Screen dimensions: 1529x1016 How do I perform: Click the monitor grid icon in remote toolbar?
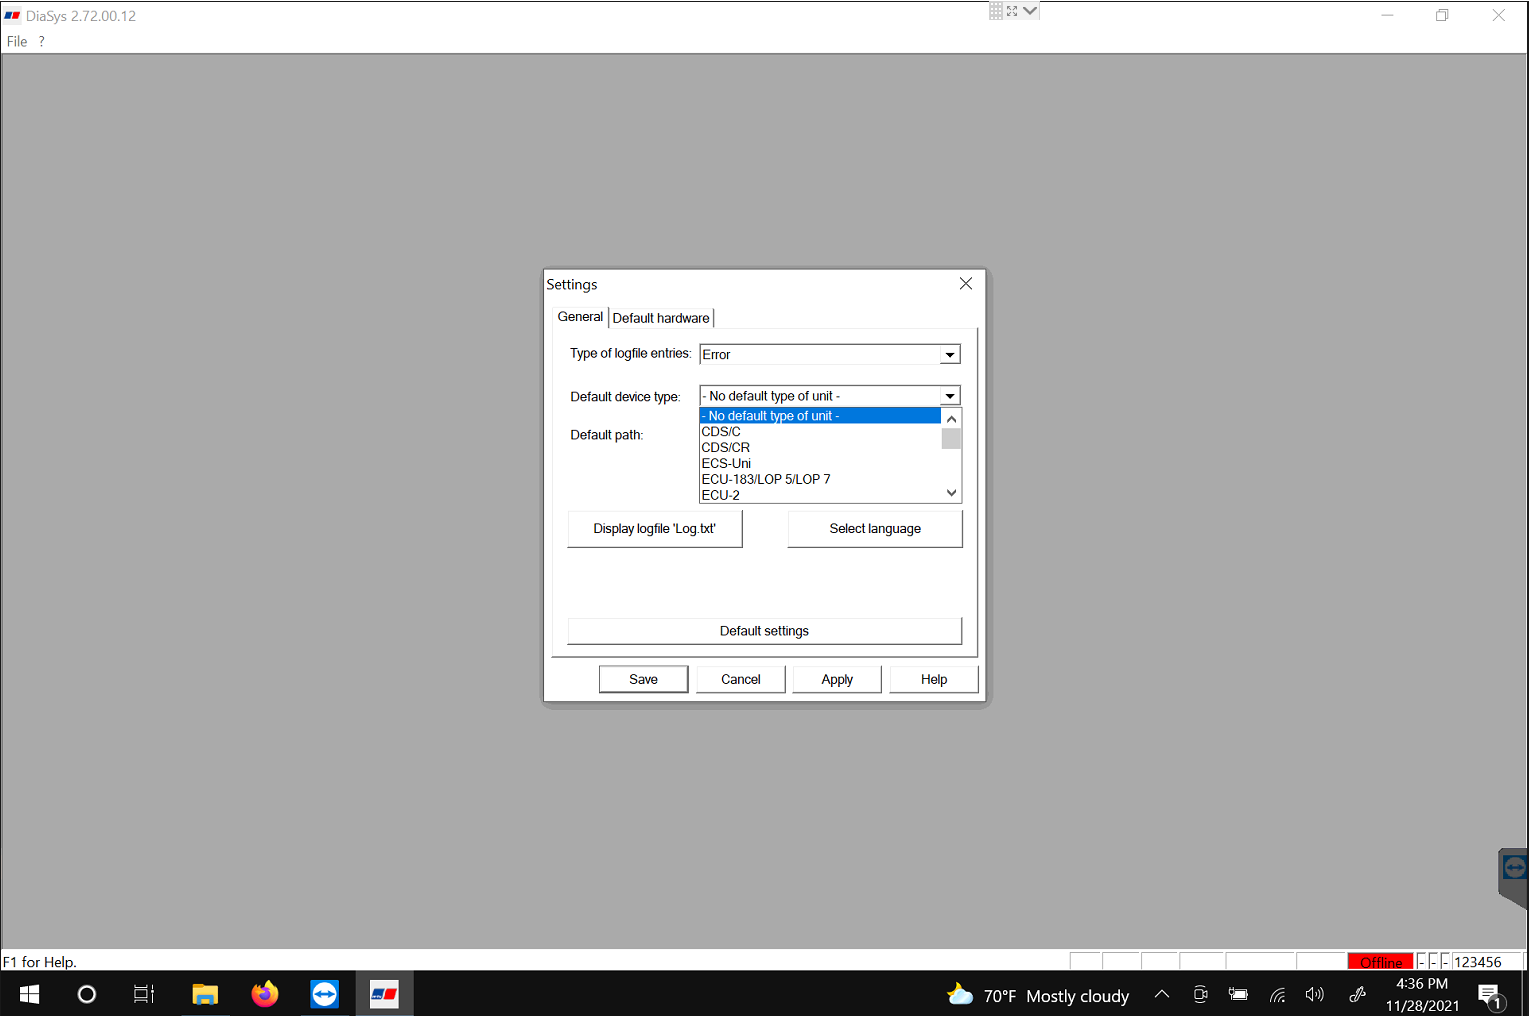[x=996, y=10]
